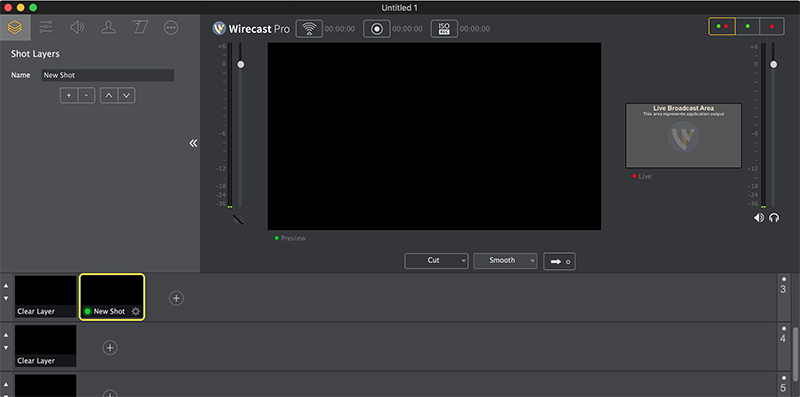Add a shot to layer 3

(176, 298)
